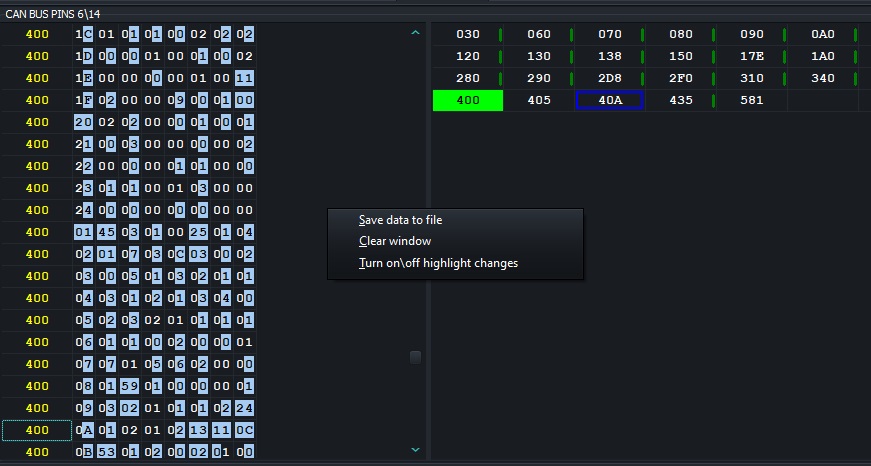The image size is (871, 466).
Task: Choose 'Clear window' from context menu
Action: [395, 241]
